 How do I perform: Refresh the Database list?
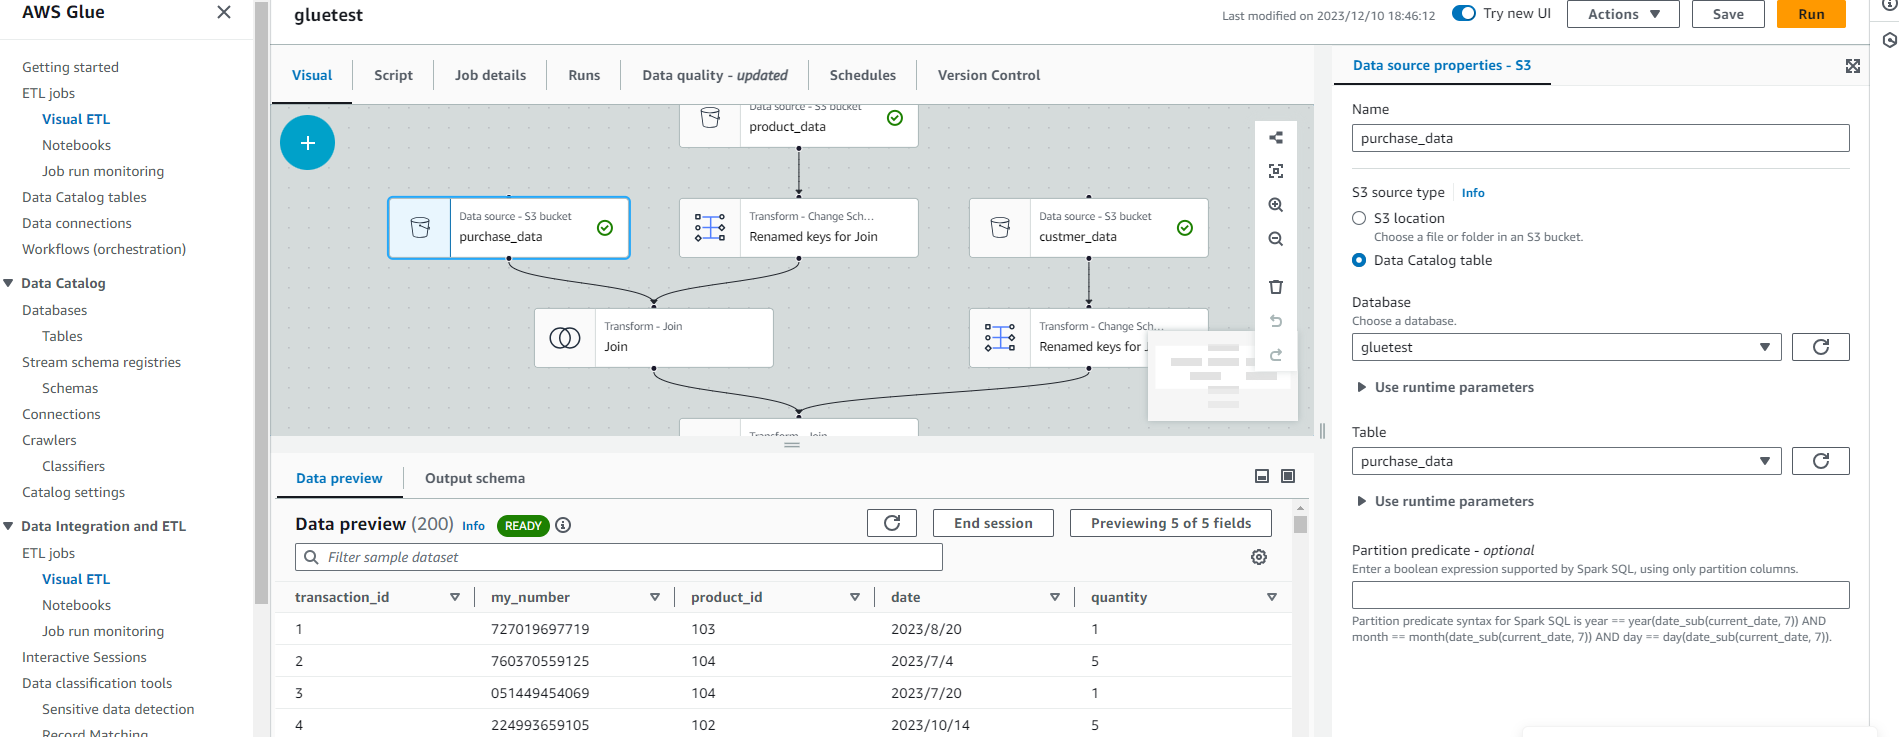coord(1820,347)
